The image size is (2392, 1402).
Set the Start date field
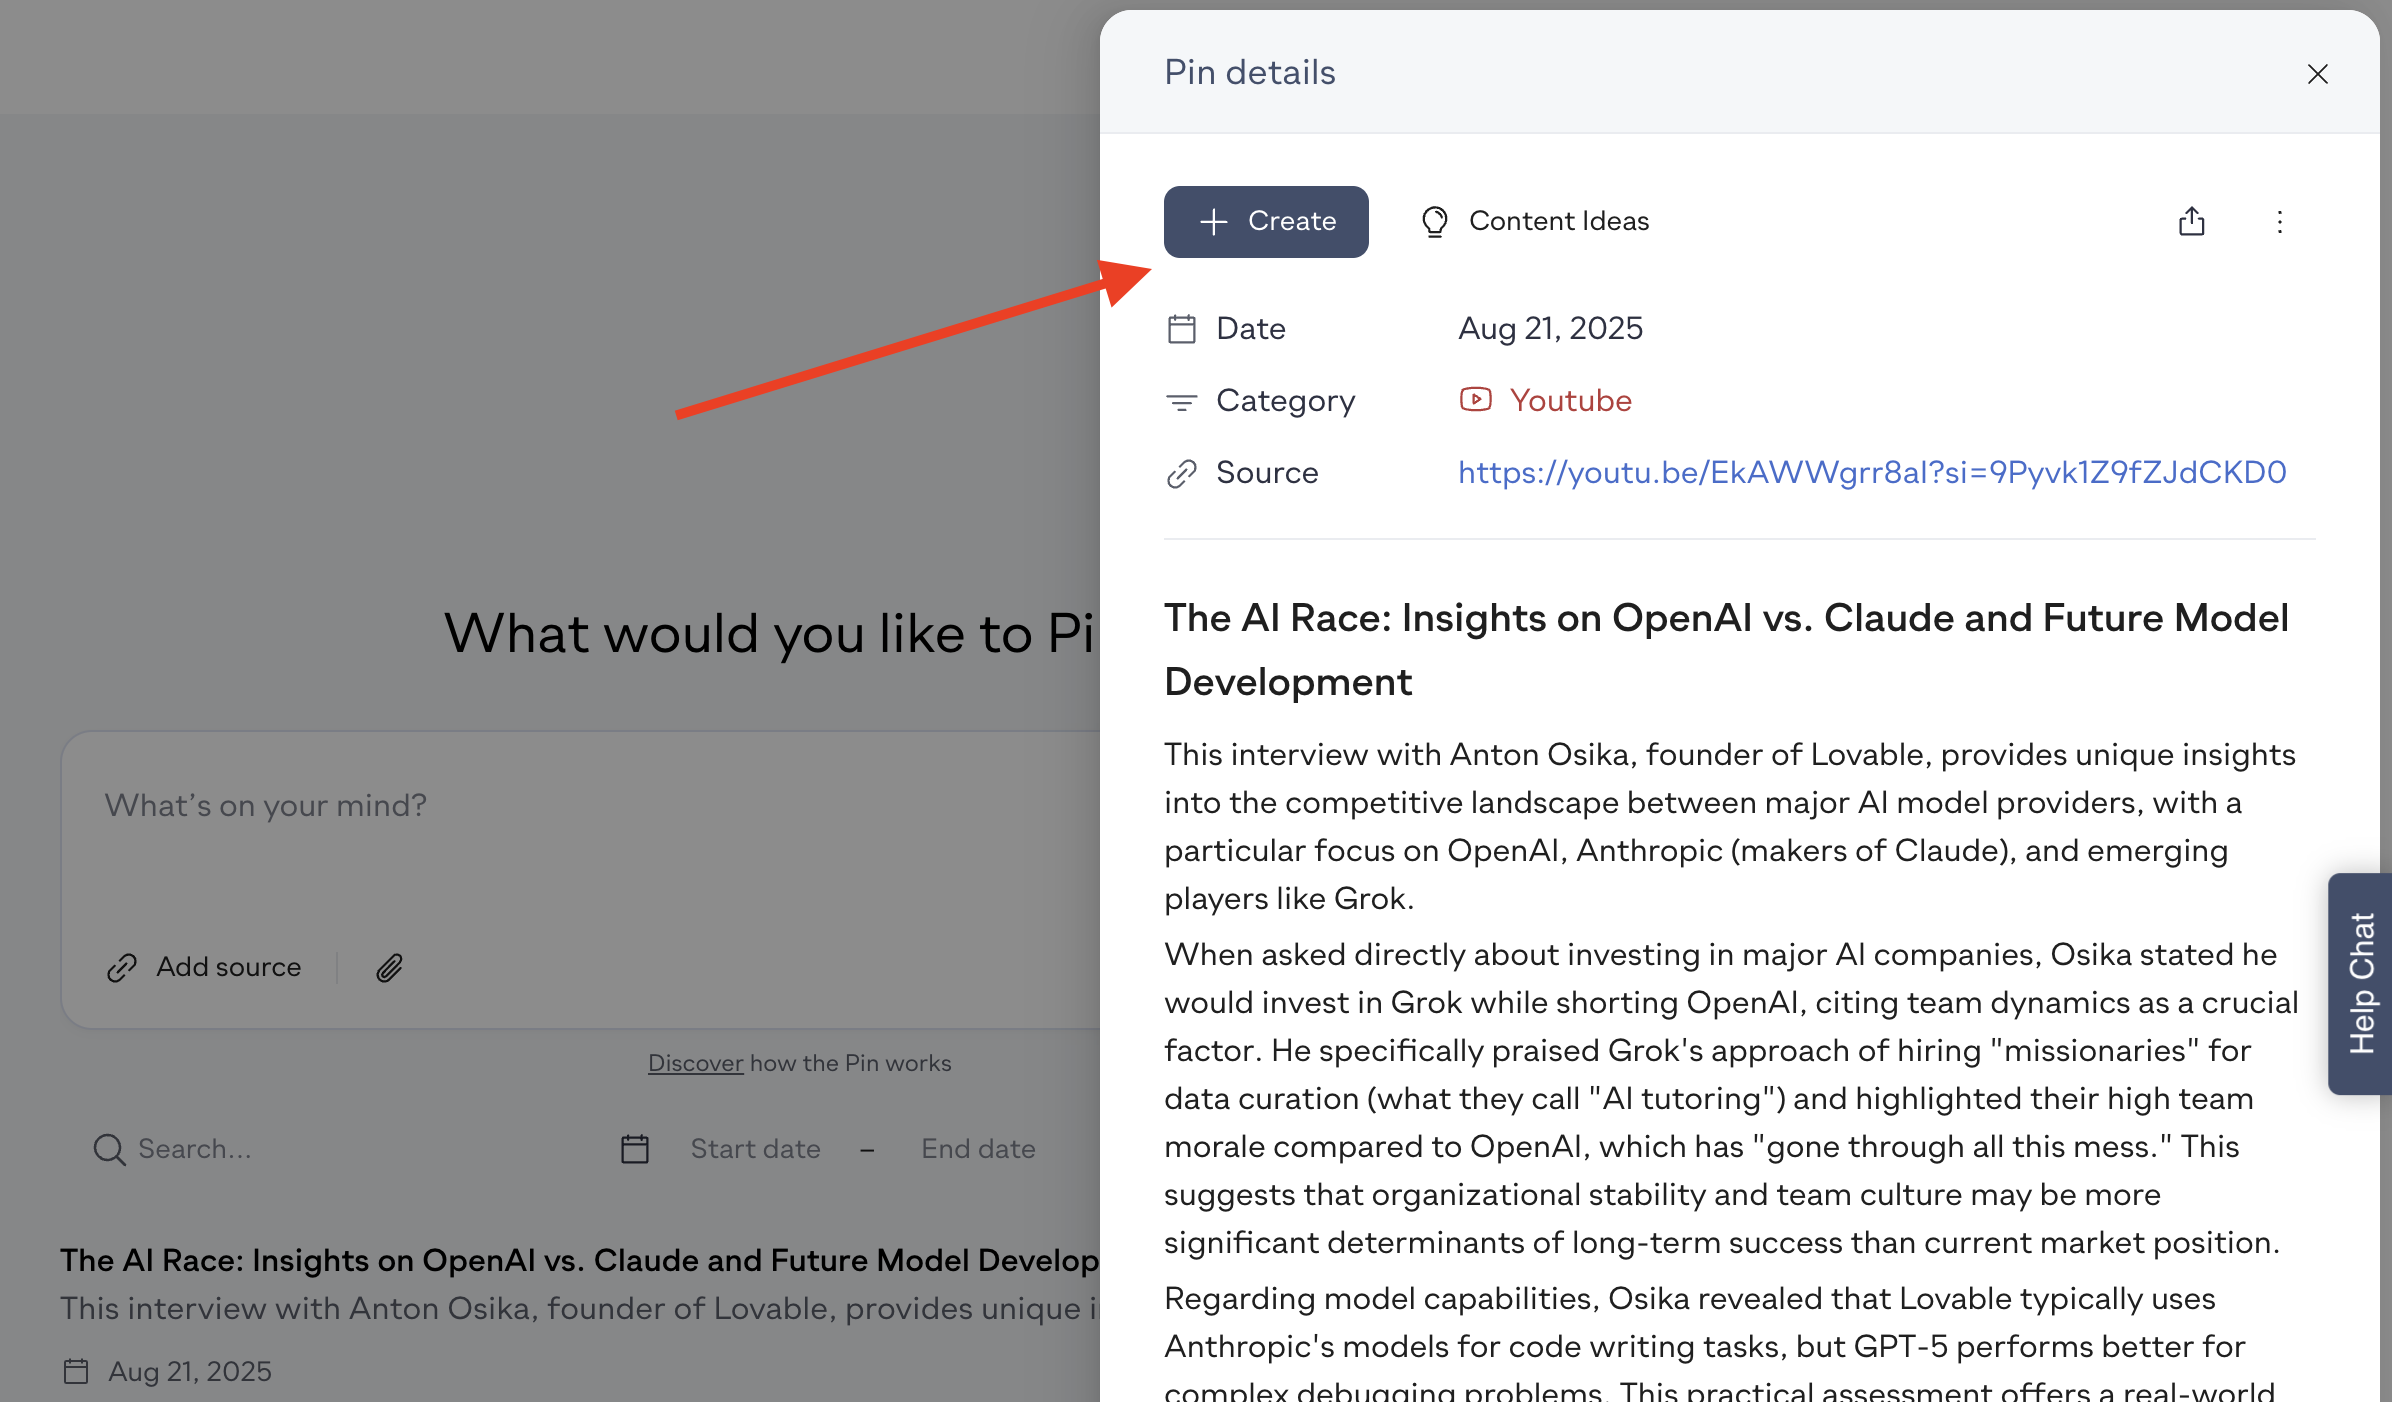(755, 1149)
